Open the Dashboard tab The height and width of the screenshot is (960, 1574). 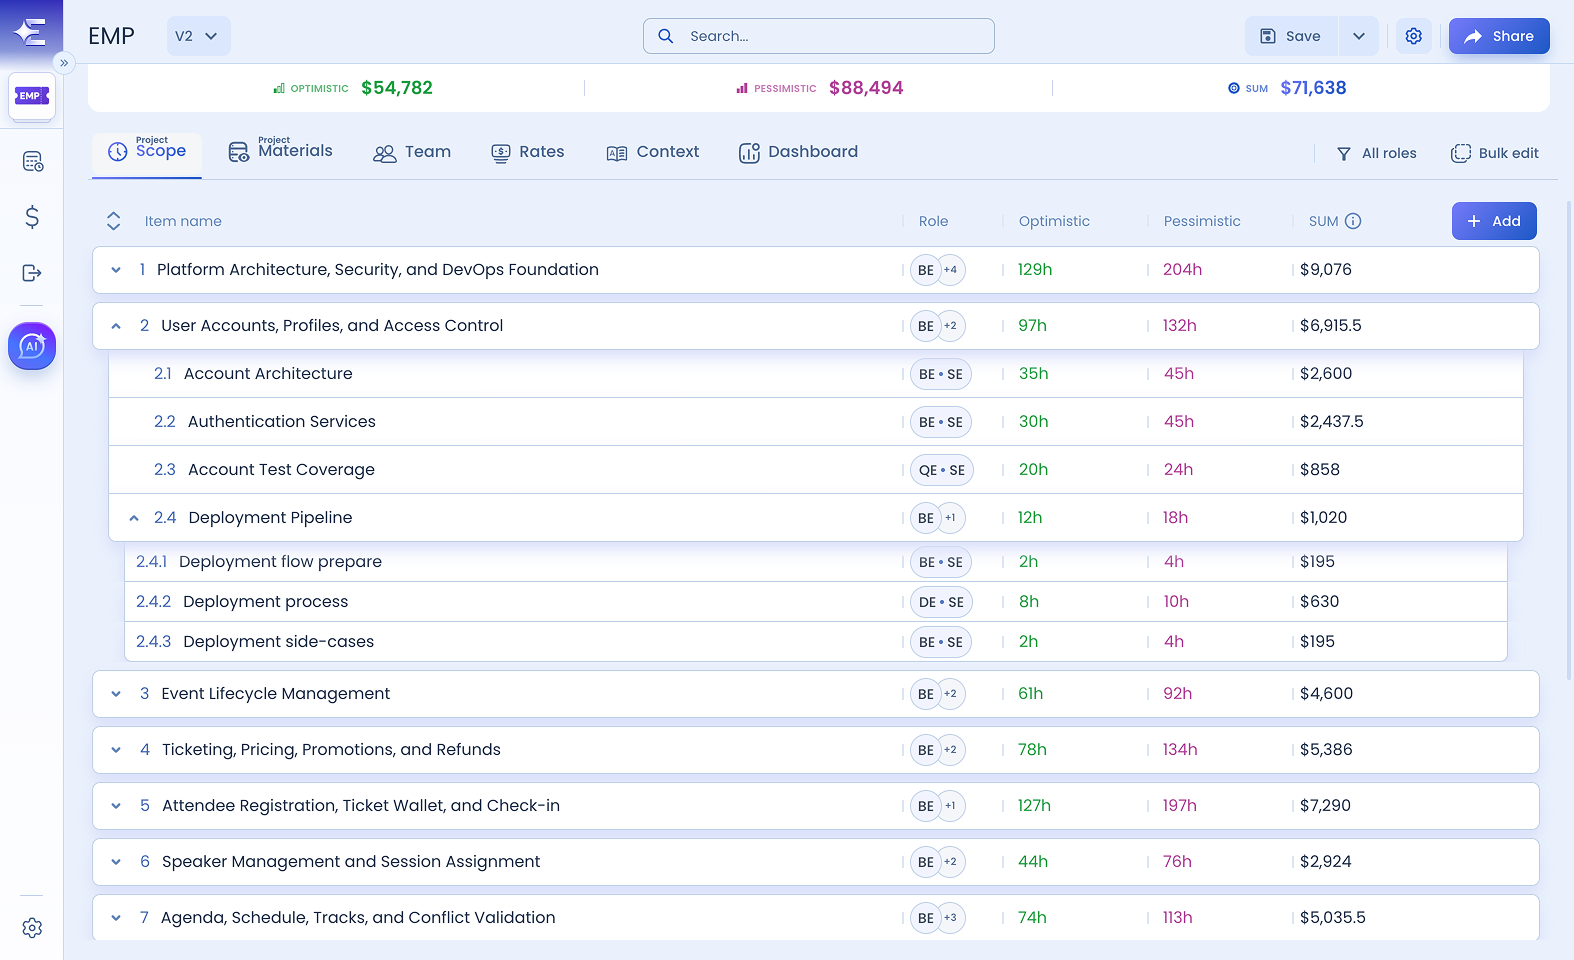[x=798, y=152]
